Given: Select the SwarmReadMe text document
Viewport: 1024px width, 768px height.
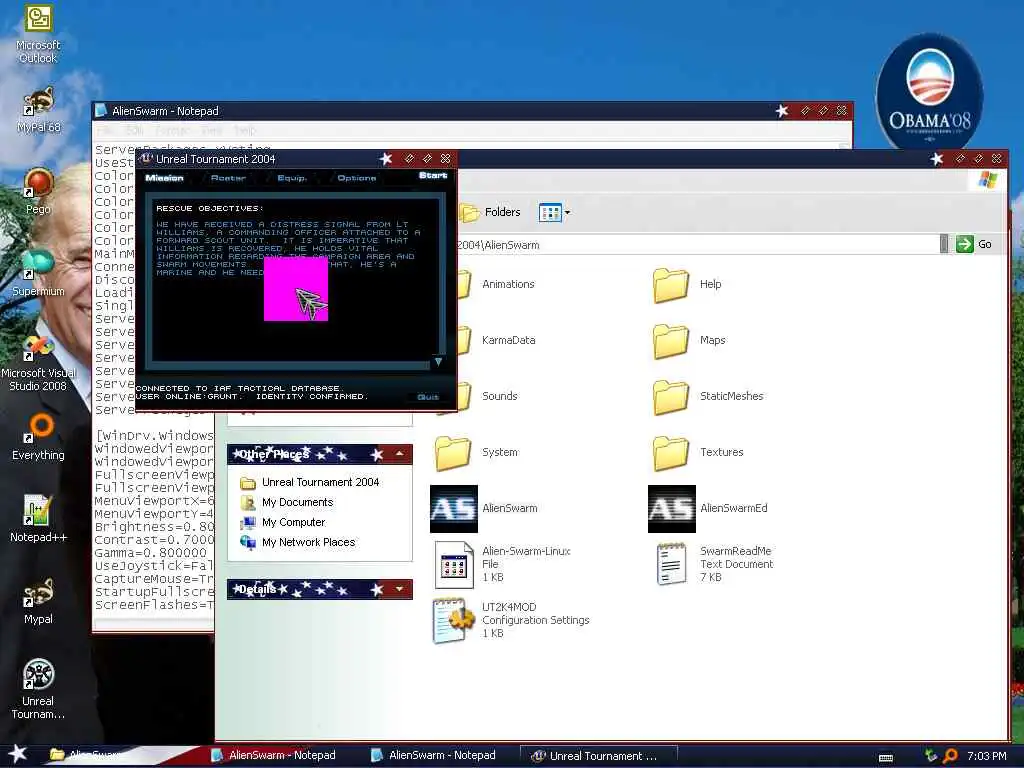Looking at the screenshot, I should tap(714, 564).
